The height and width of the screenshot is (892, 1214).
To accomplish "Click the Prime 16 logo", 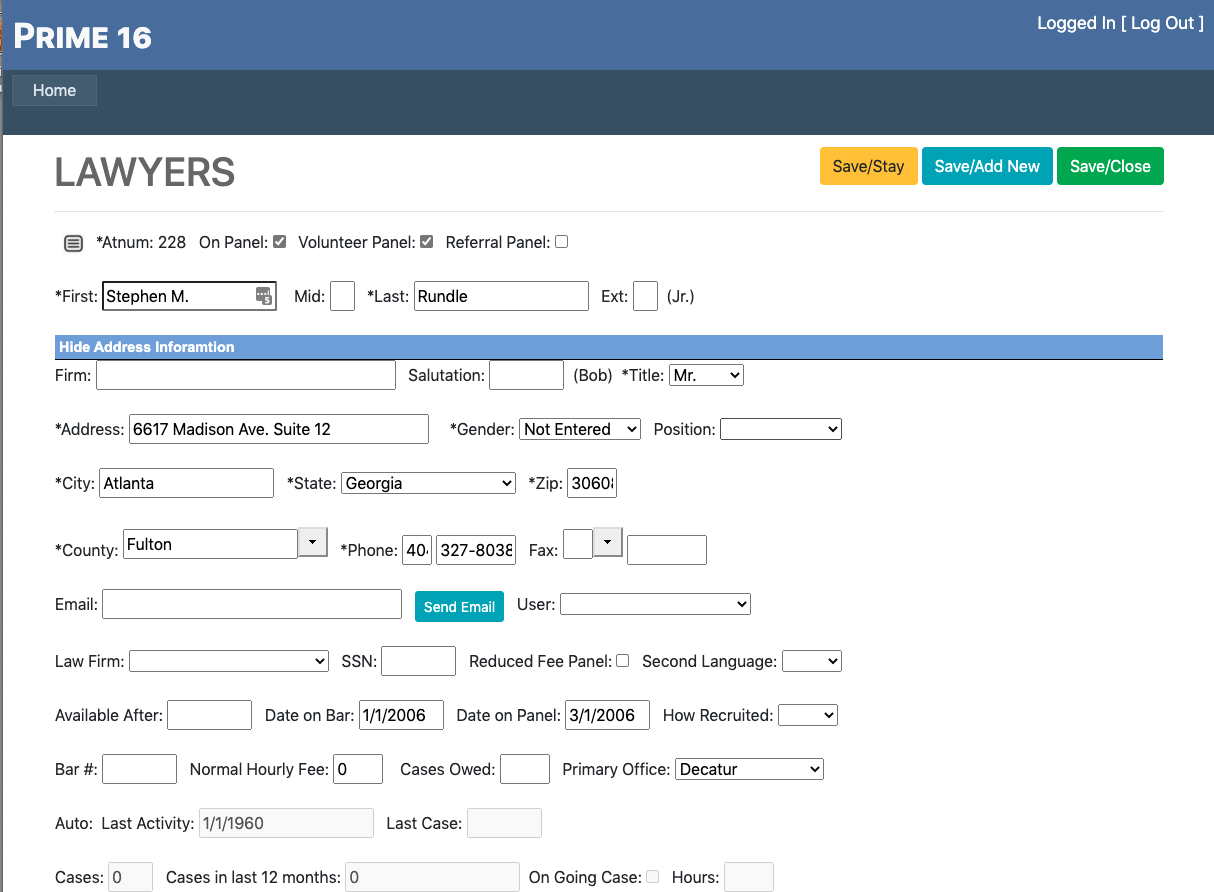I will point(82,37).
